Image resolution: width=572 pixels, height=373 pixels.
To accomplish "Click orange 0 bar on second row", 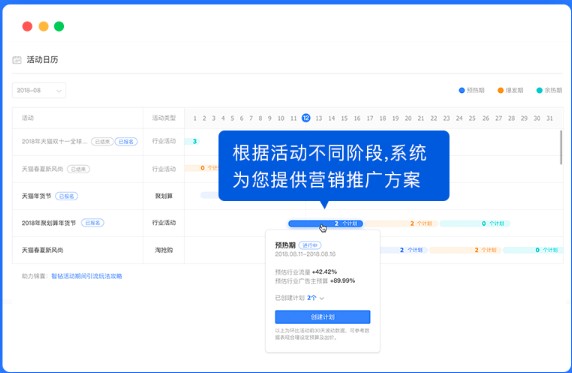I will (x=202, y=168).
